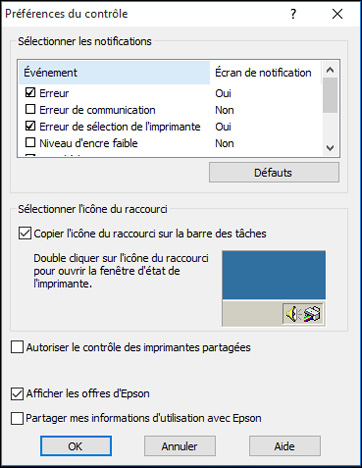Enable Autoriser le contrôle des imprimantes partagées

[17, 347]
